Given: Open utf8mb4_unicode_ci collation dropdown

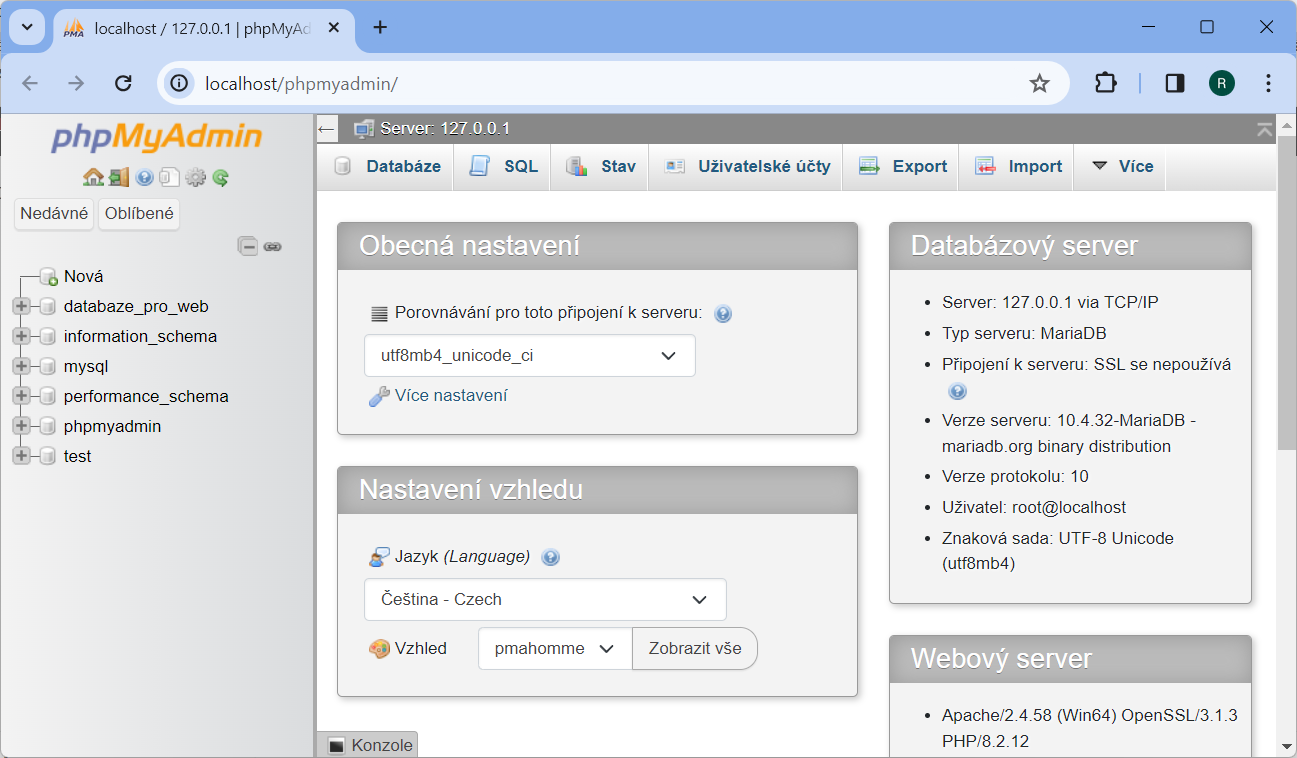Looking at the screenshot, I should click(530, 355).
